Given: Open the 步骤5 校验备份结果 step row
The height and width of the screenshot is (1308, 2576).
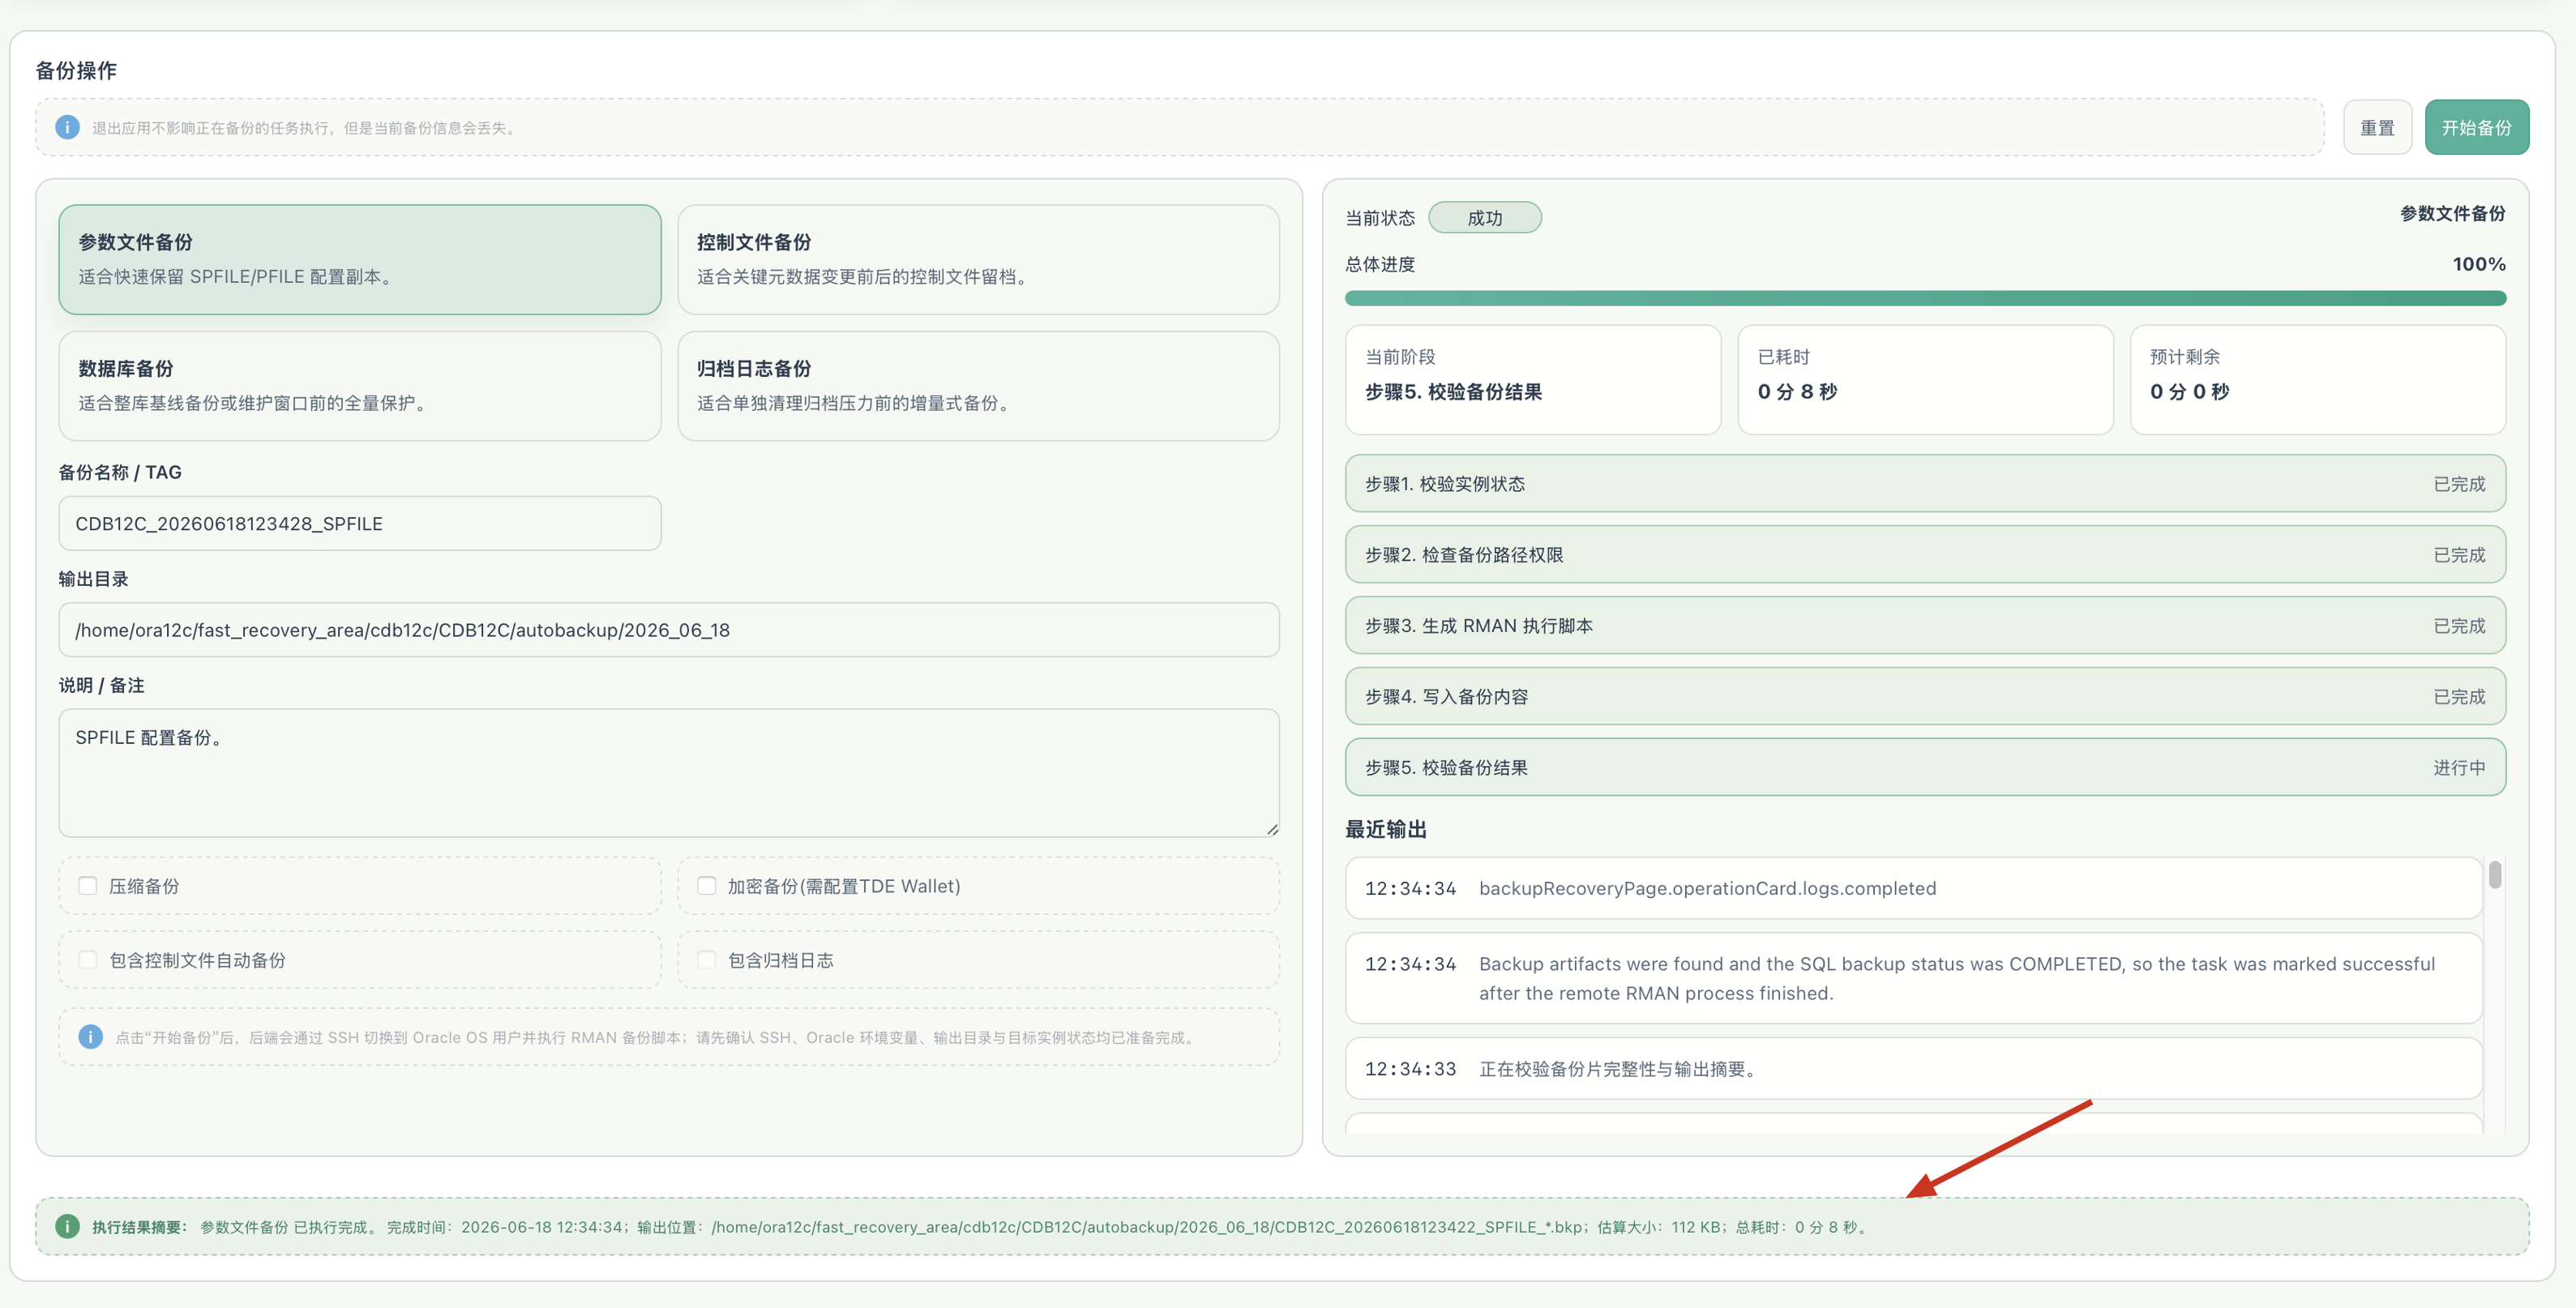Looking at the screenshot, I should 1925,767.
